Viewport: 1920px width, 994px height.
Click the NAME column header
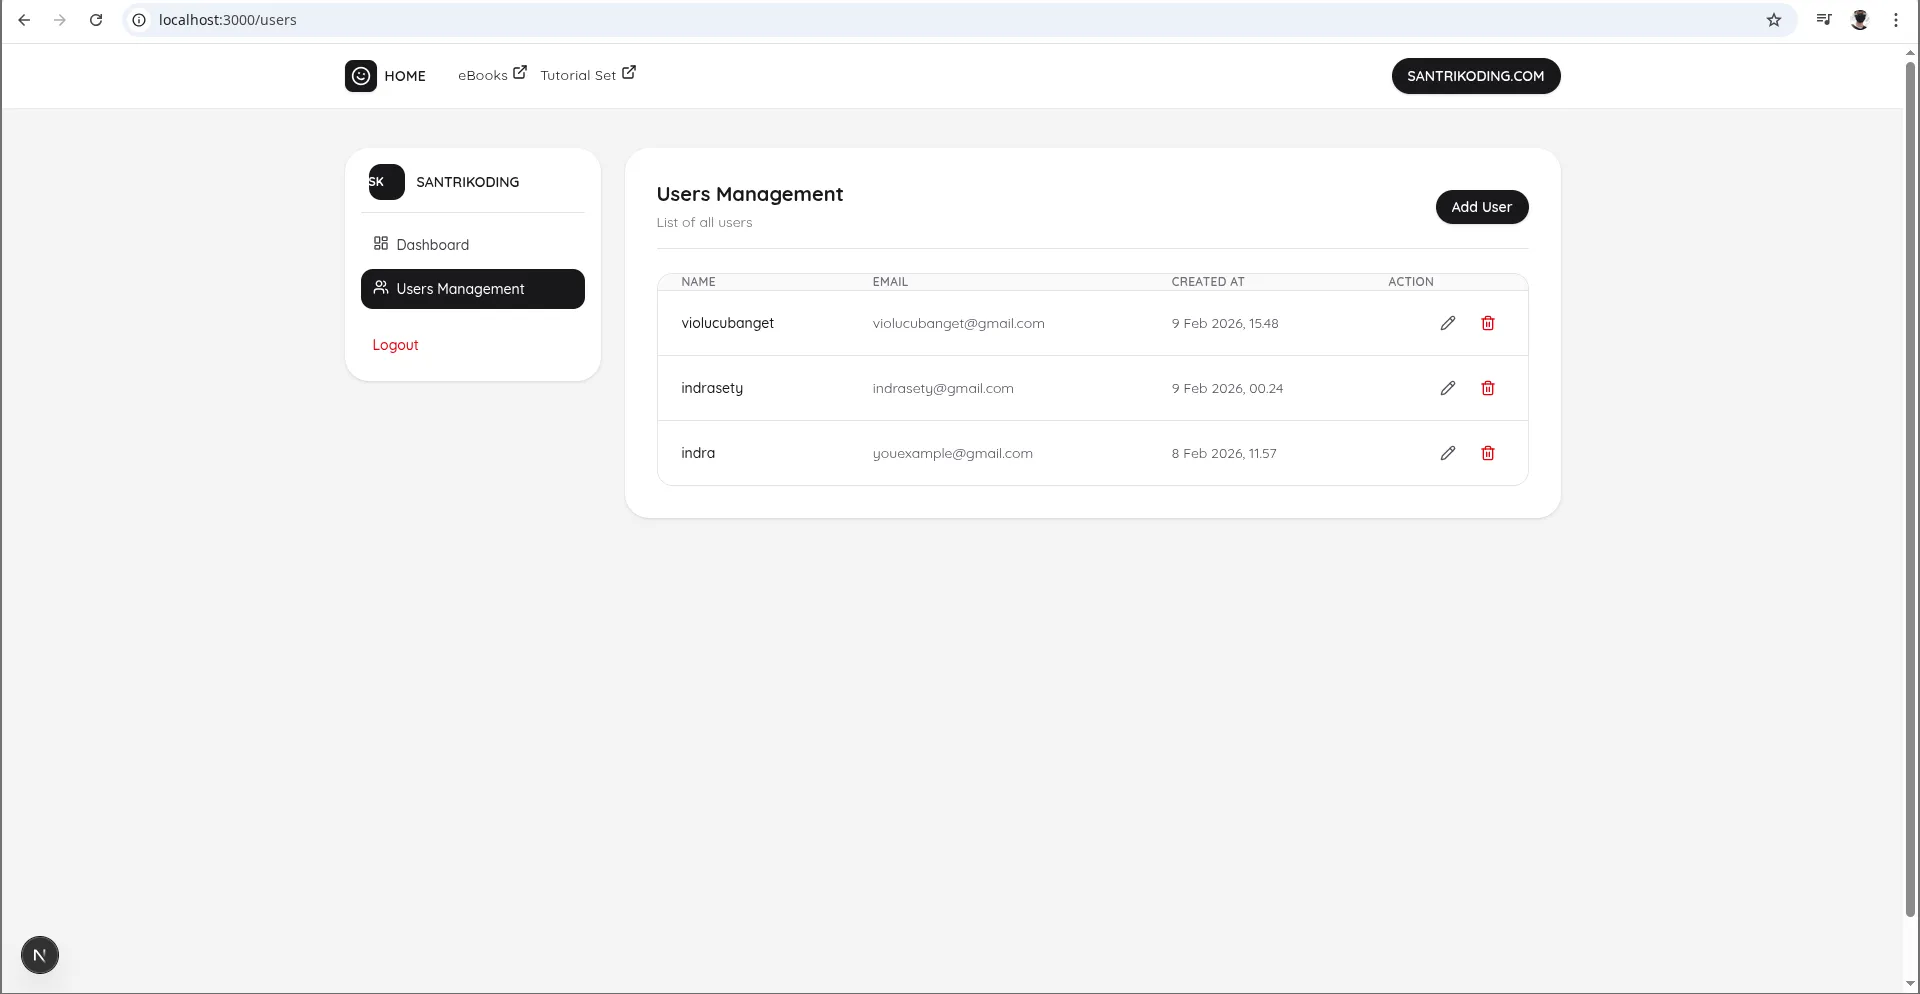click(x=698, y=282)
